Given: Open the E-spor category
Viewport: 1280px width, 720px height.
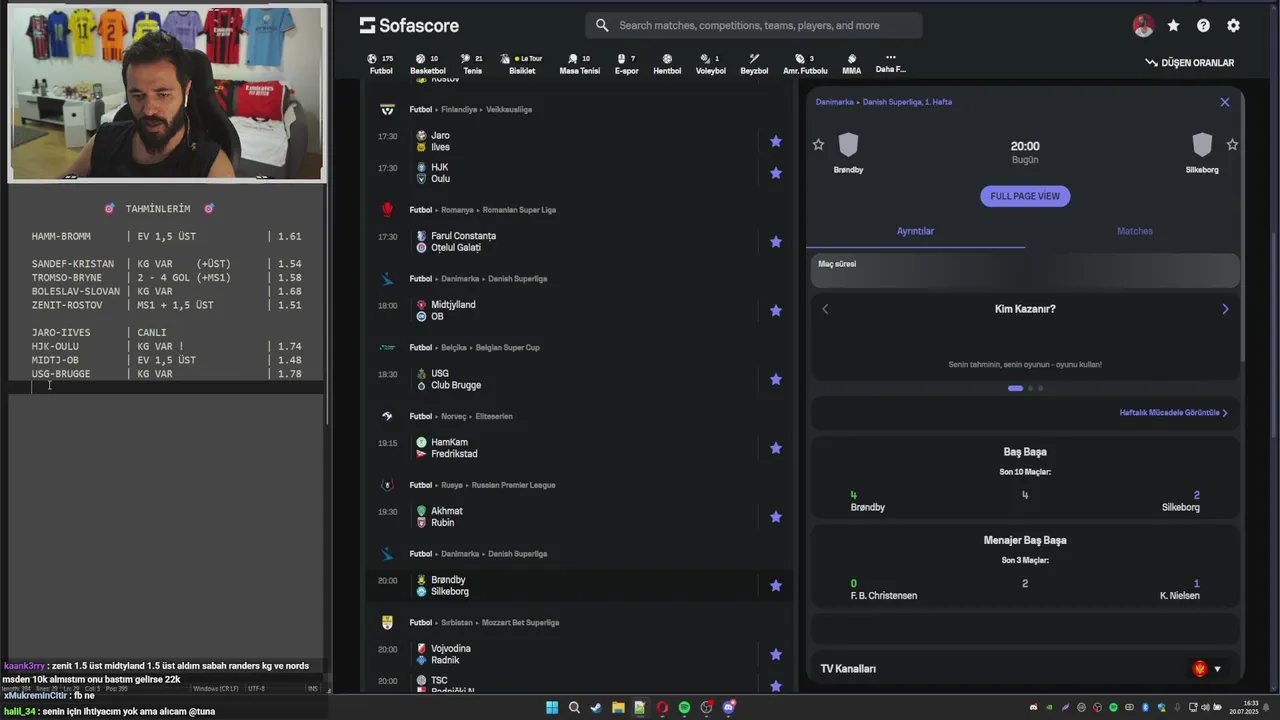Looking at the screenshot, I should (x=626, y=64).
